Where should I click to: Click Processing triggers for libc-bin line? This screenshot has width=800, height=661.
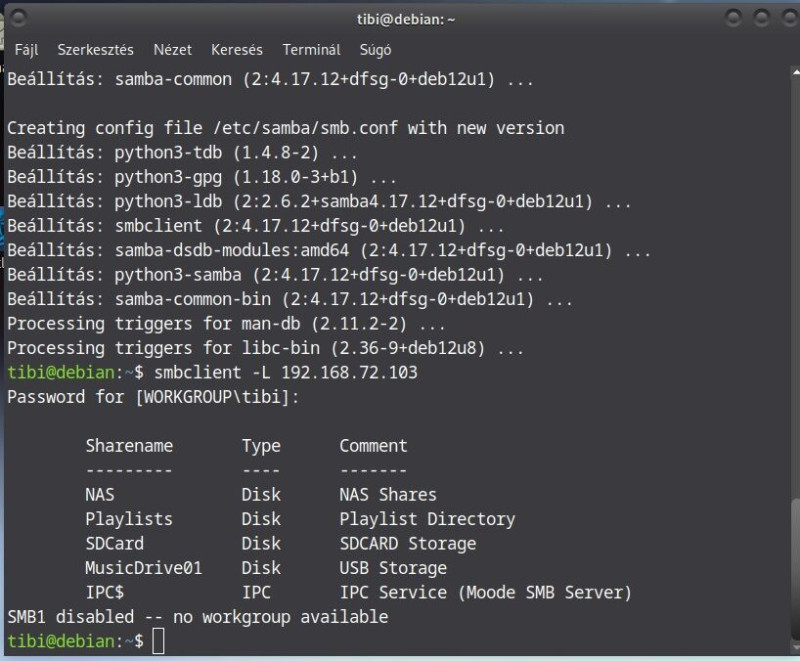tap(265, 348)
